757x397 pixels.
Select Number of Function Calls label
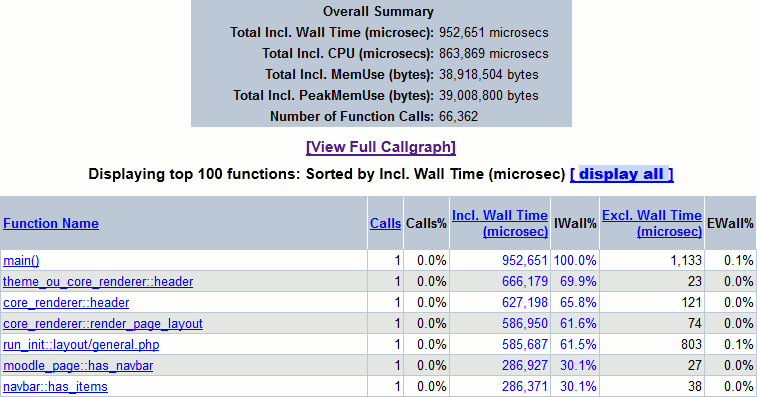click(x=352, y=116)
